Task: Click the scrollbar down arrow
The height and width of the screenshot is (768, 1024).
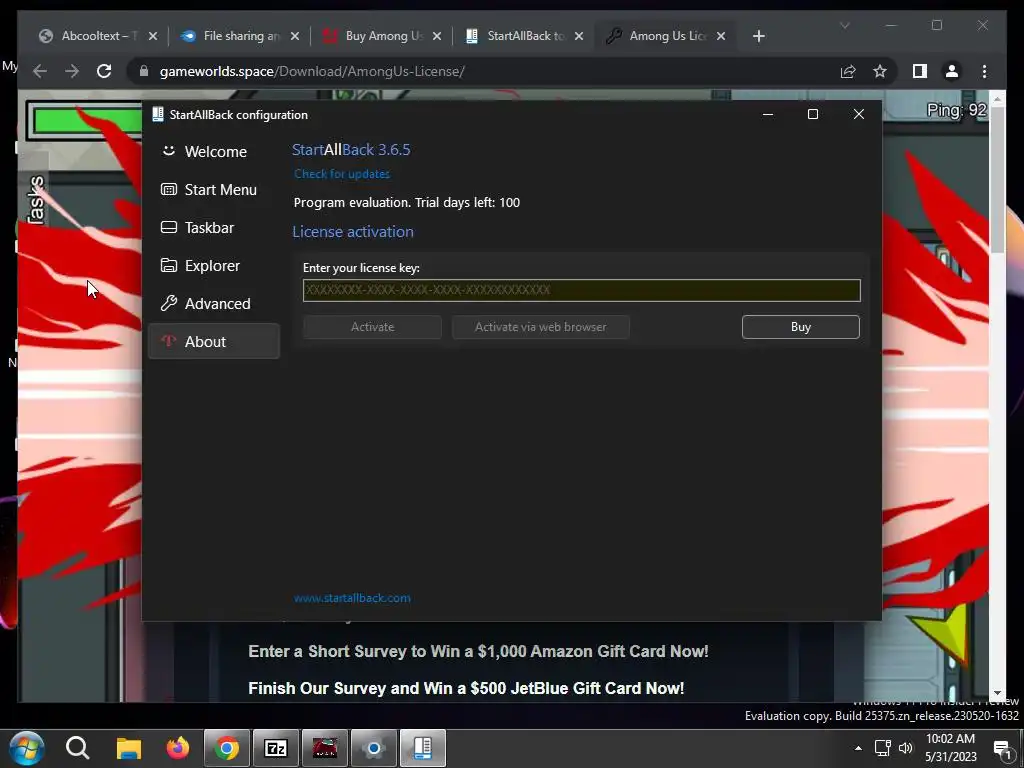Action: [997, 694]
